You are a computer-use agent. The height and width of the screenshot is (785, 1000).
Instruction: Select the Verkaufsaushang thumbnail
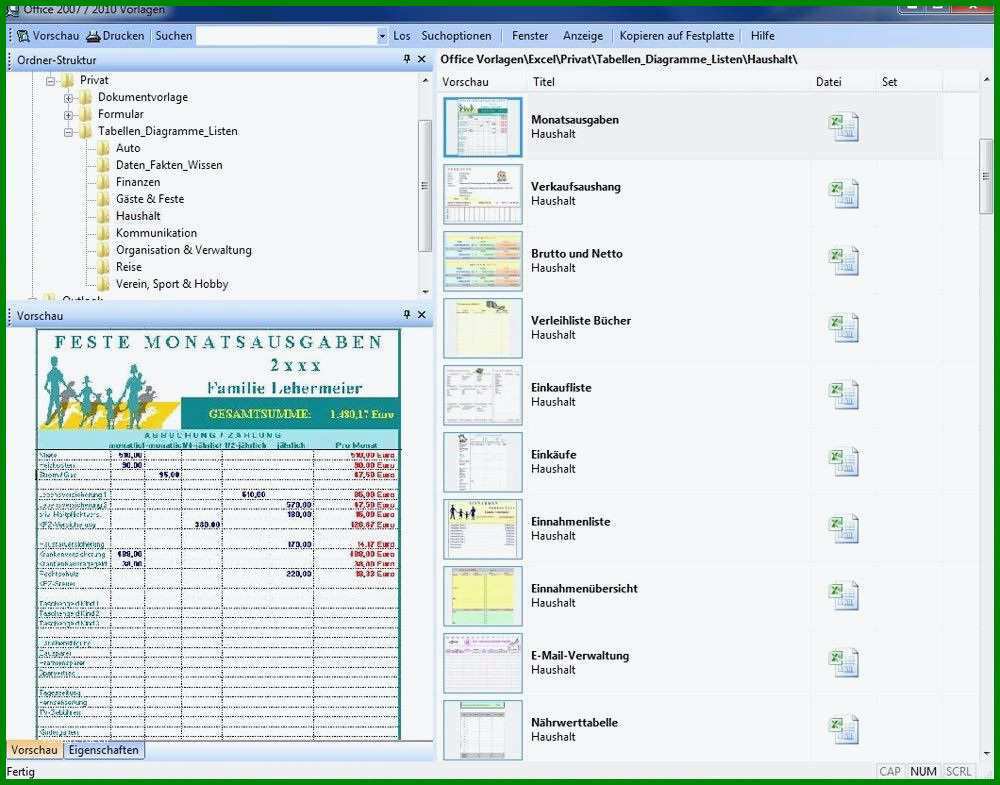click(483, 194)
